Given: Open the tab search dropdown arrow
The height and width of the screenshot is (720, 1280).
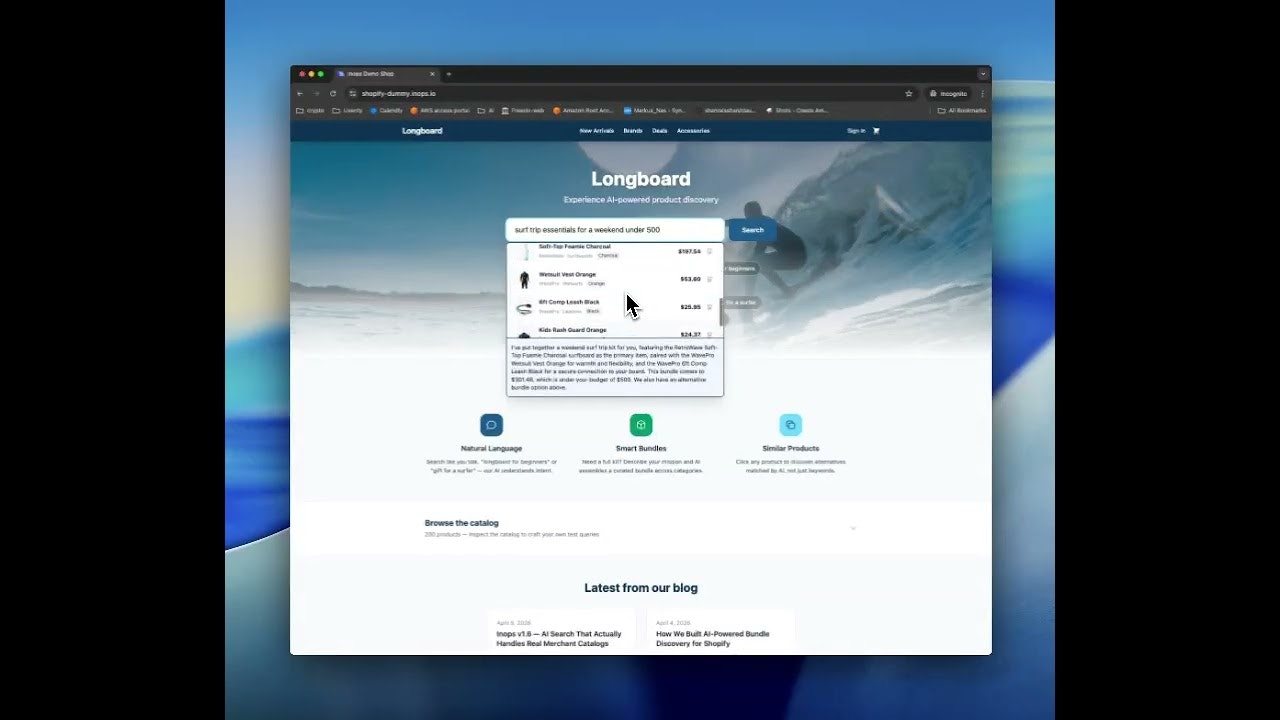Looking at the screenshot, I should [983, 74].
